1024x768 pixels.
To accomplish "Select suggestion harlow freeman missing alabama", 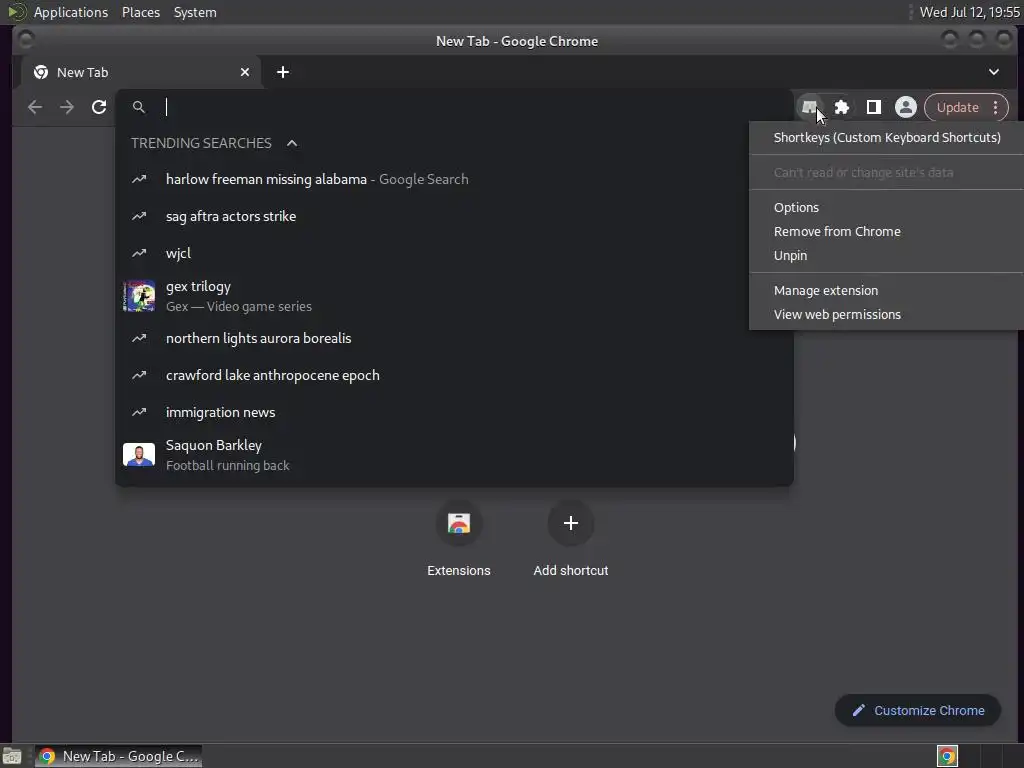I will (455, 179).
